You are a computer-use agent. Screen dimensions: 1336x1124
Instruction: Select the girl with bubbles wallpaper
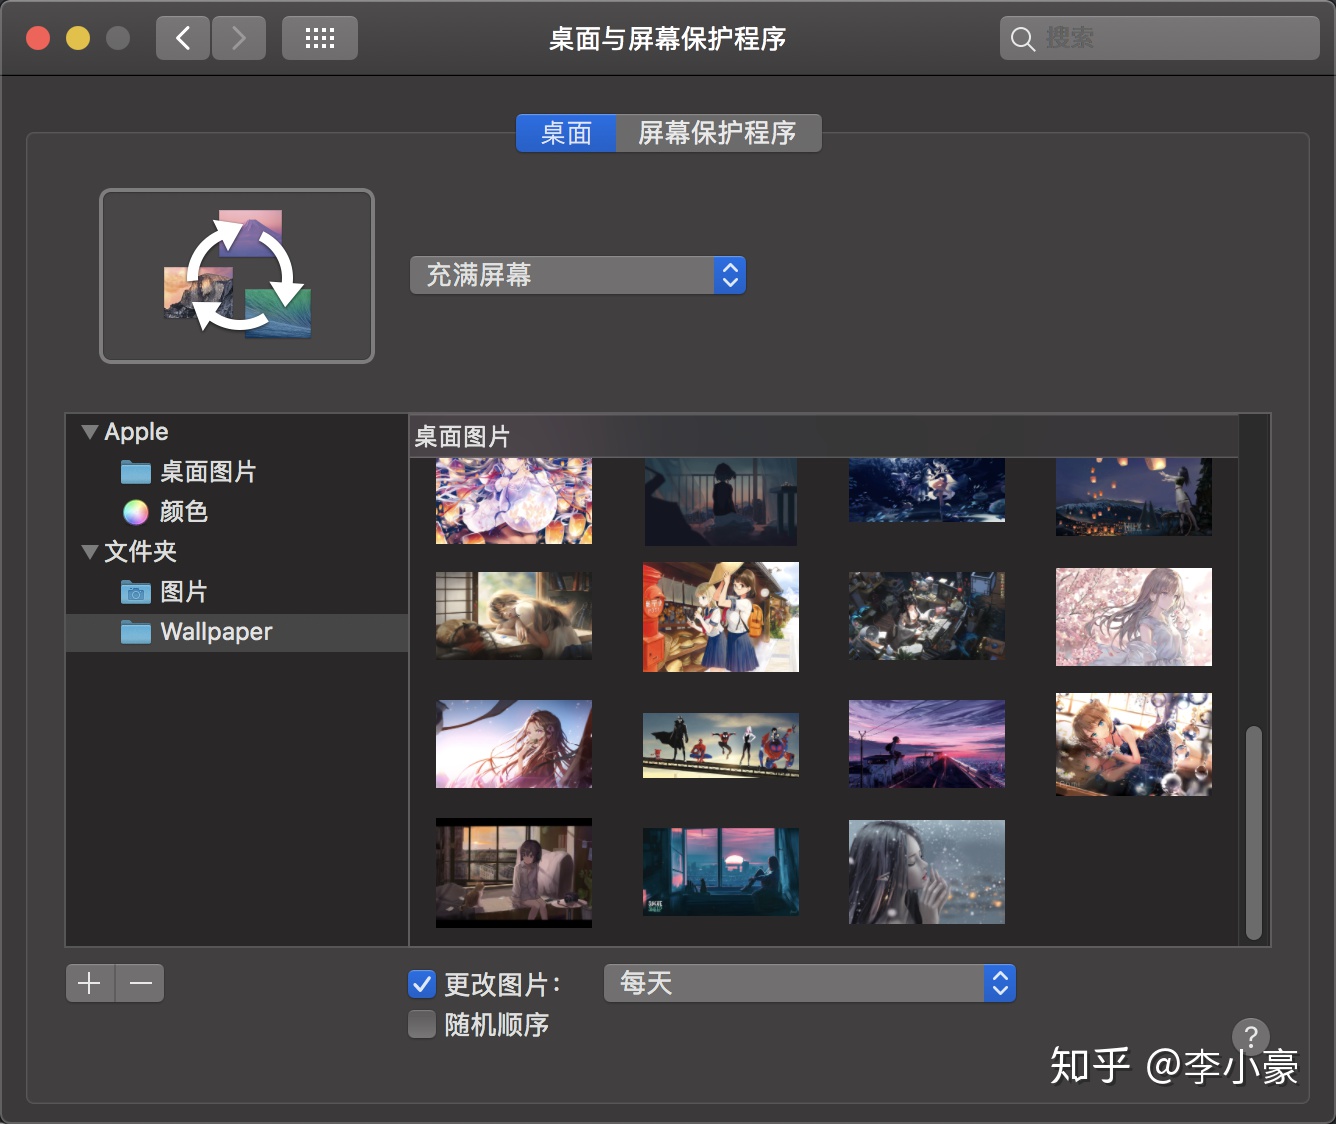pyautogui.click(x=1134, y=744)
